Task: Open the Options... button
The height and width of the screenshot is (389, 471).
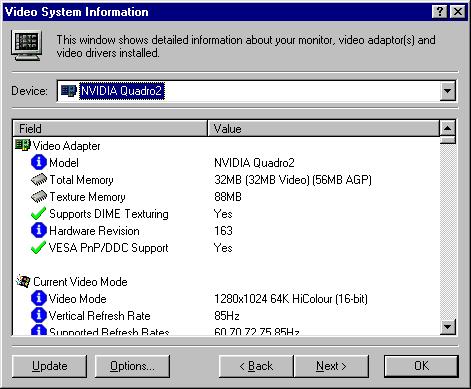Action: pyautogui.click(x=132, y=366)
